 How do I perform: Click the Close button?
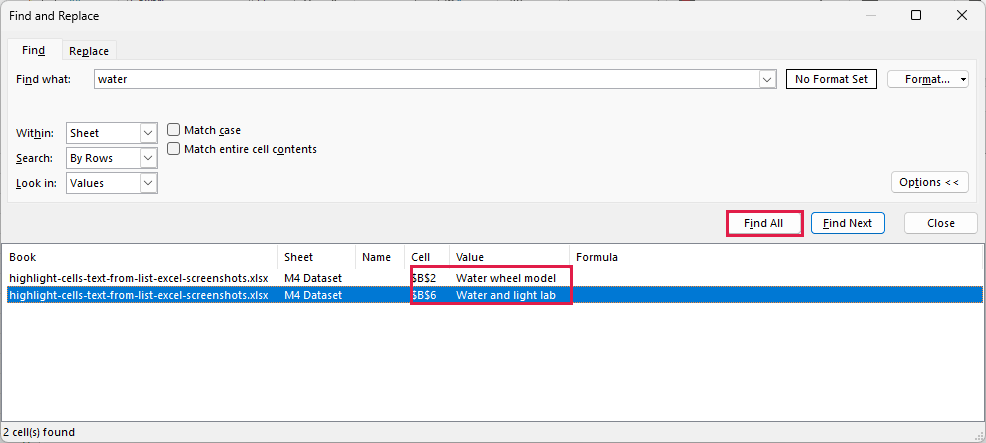pos(940,223)
